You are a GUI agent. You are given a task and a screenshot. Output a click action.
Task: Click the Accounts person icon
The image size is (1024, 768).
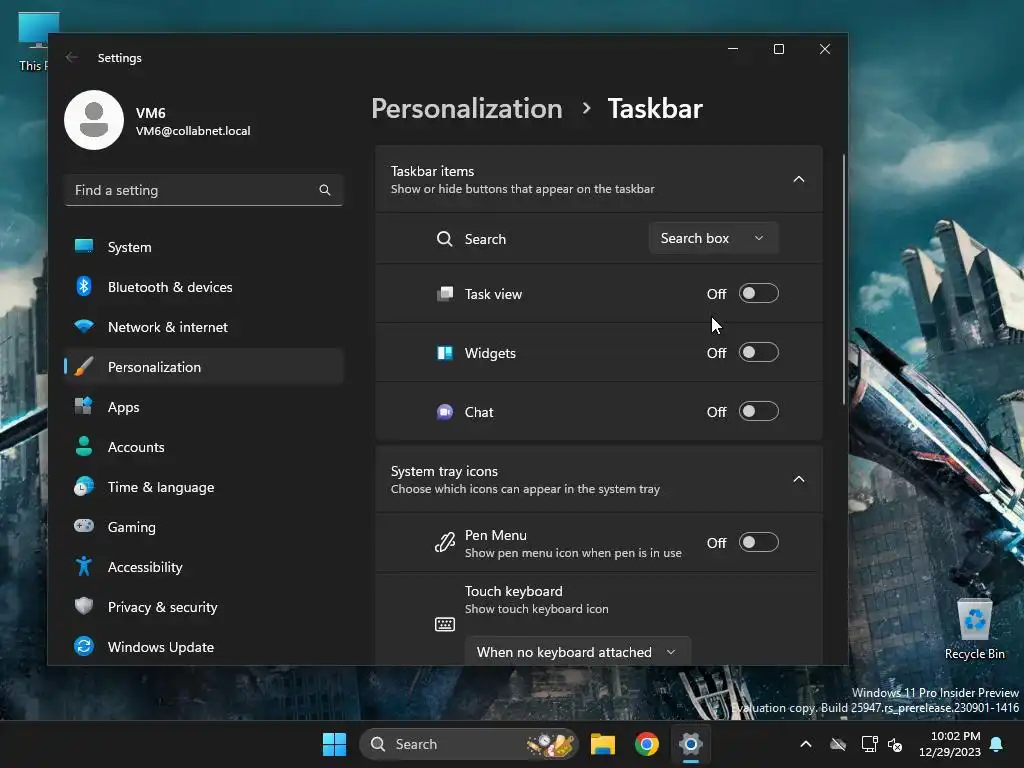(x=84, y=446)
